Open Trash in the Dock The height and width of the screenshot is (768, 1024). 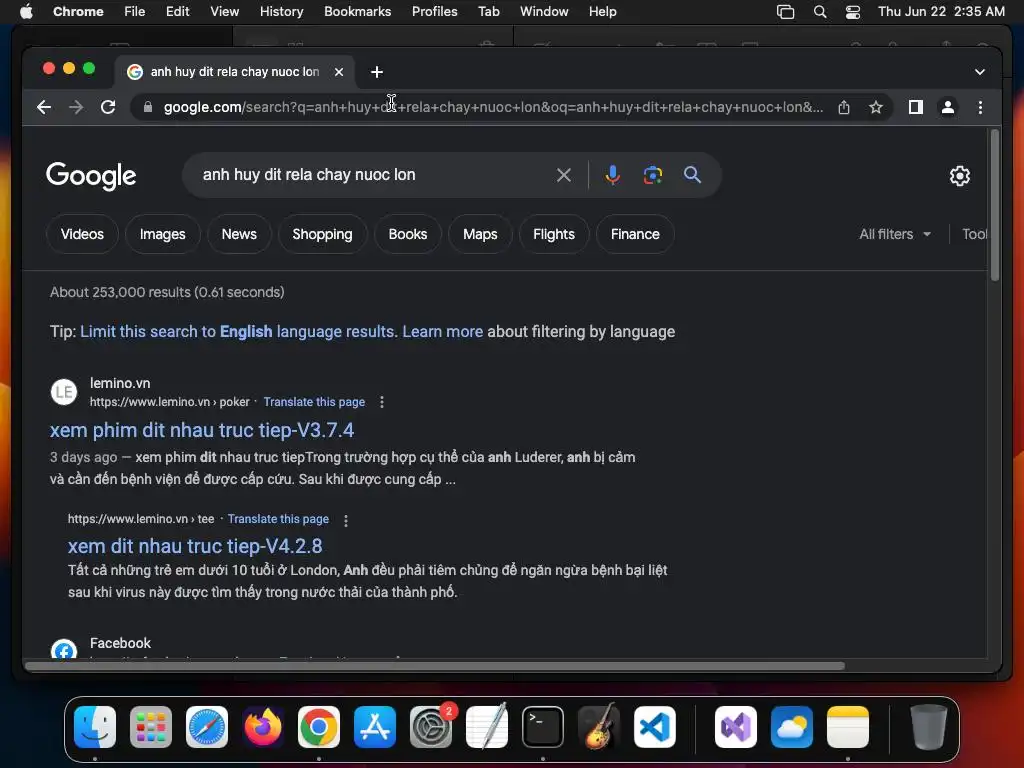929,727
